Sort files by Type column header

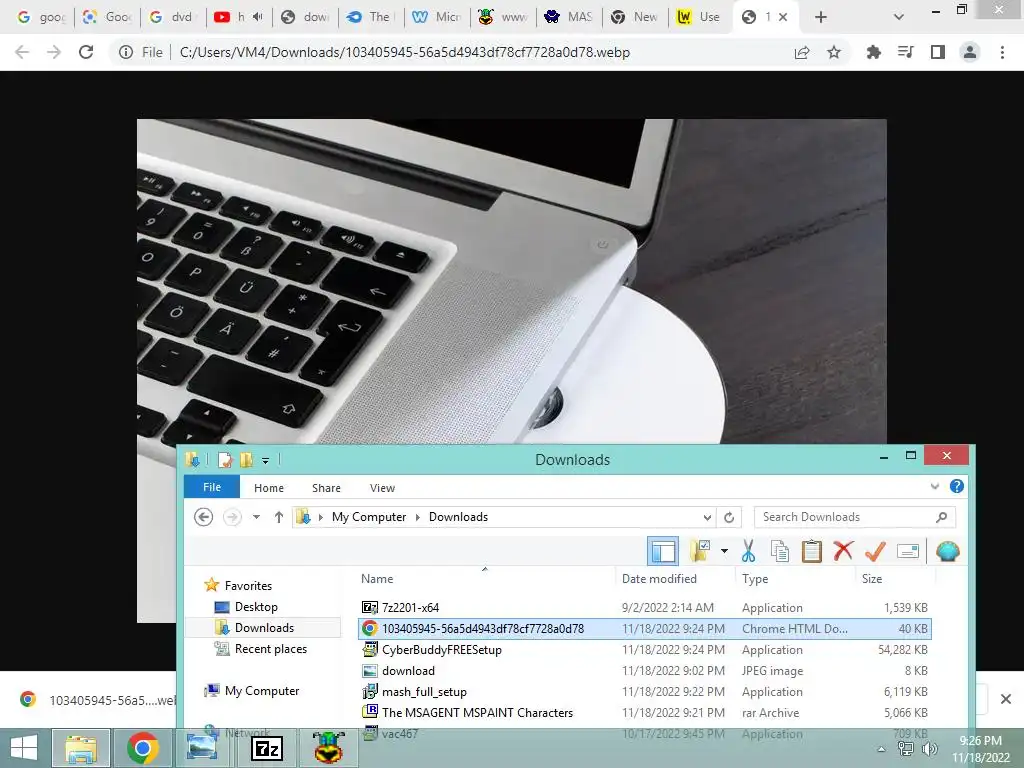(755, 579)
